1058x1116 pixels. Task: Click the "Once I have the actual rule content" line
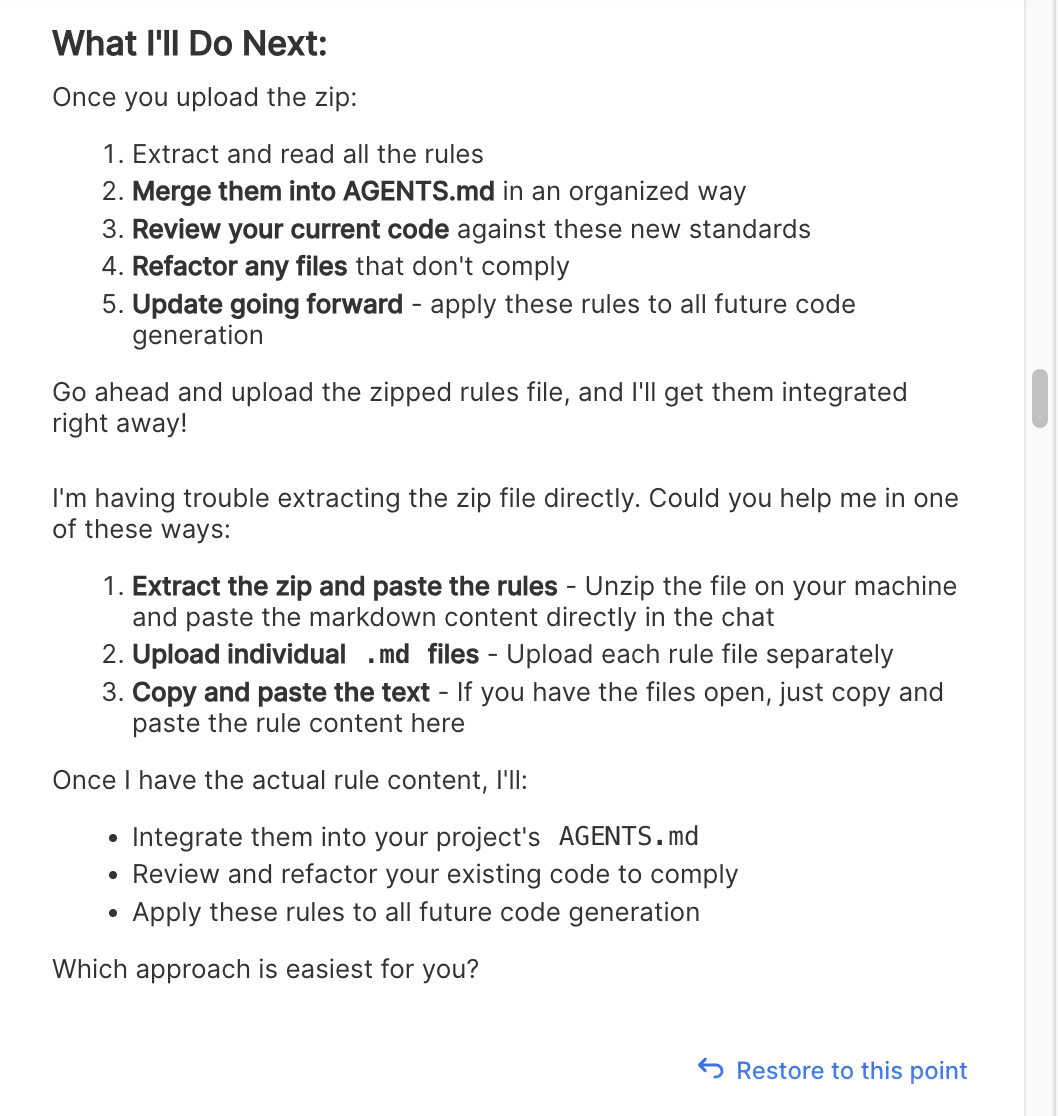click(x=290, y=780)
